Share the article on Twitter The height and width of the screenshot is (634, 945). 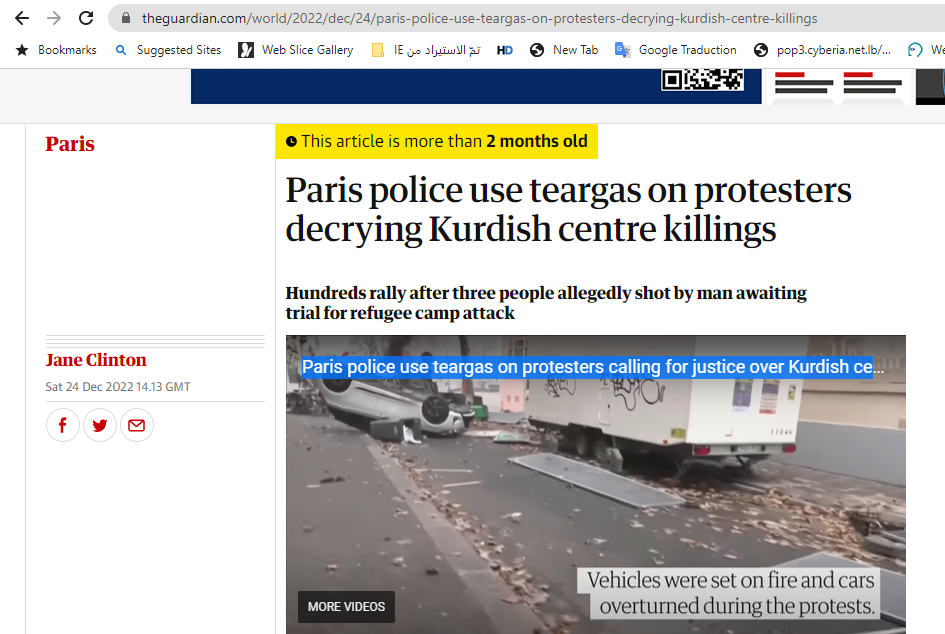[100, 425]
